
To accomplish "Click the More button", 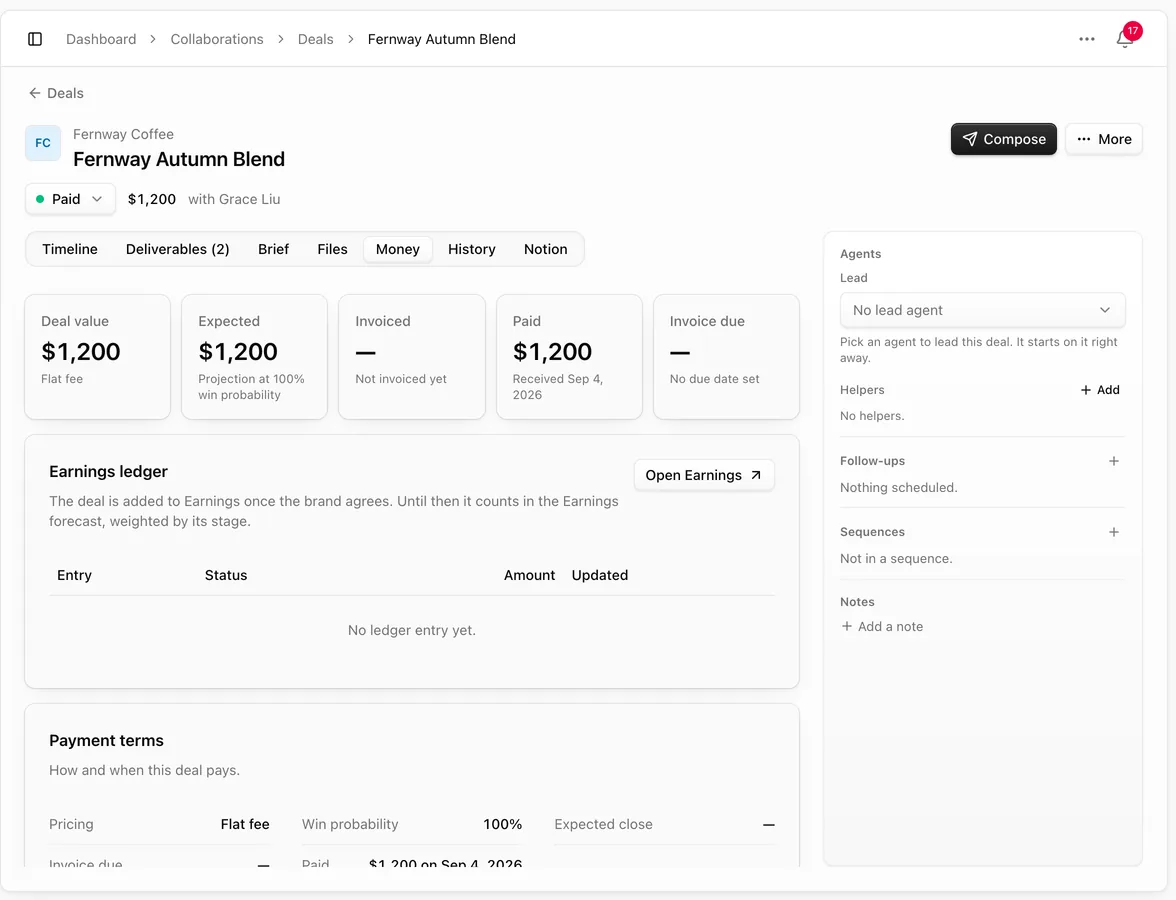I will [x=1104, y=140].
